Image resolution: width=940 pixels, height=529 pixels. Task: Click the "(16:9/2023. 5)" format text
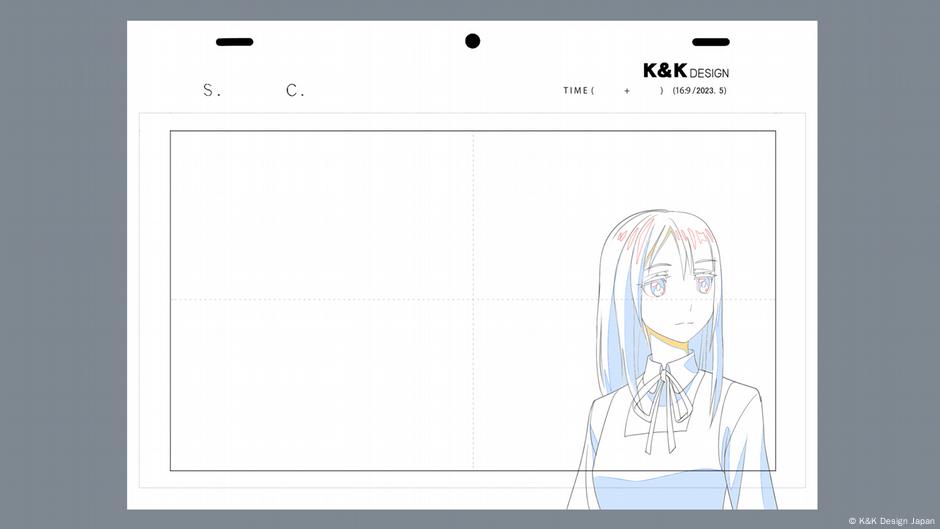point(699,91)
